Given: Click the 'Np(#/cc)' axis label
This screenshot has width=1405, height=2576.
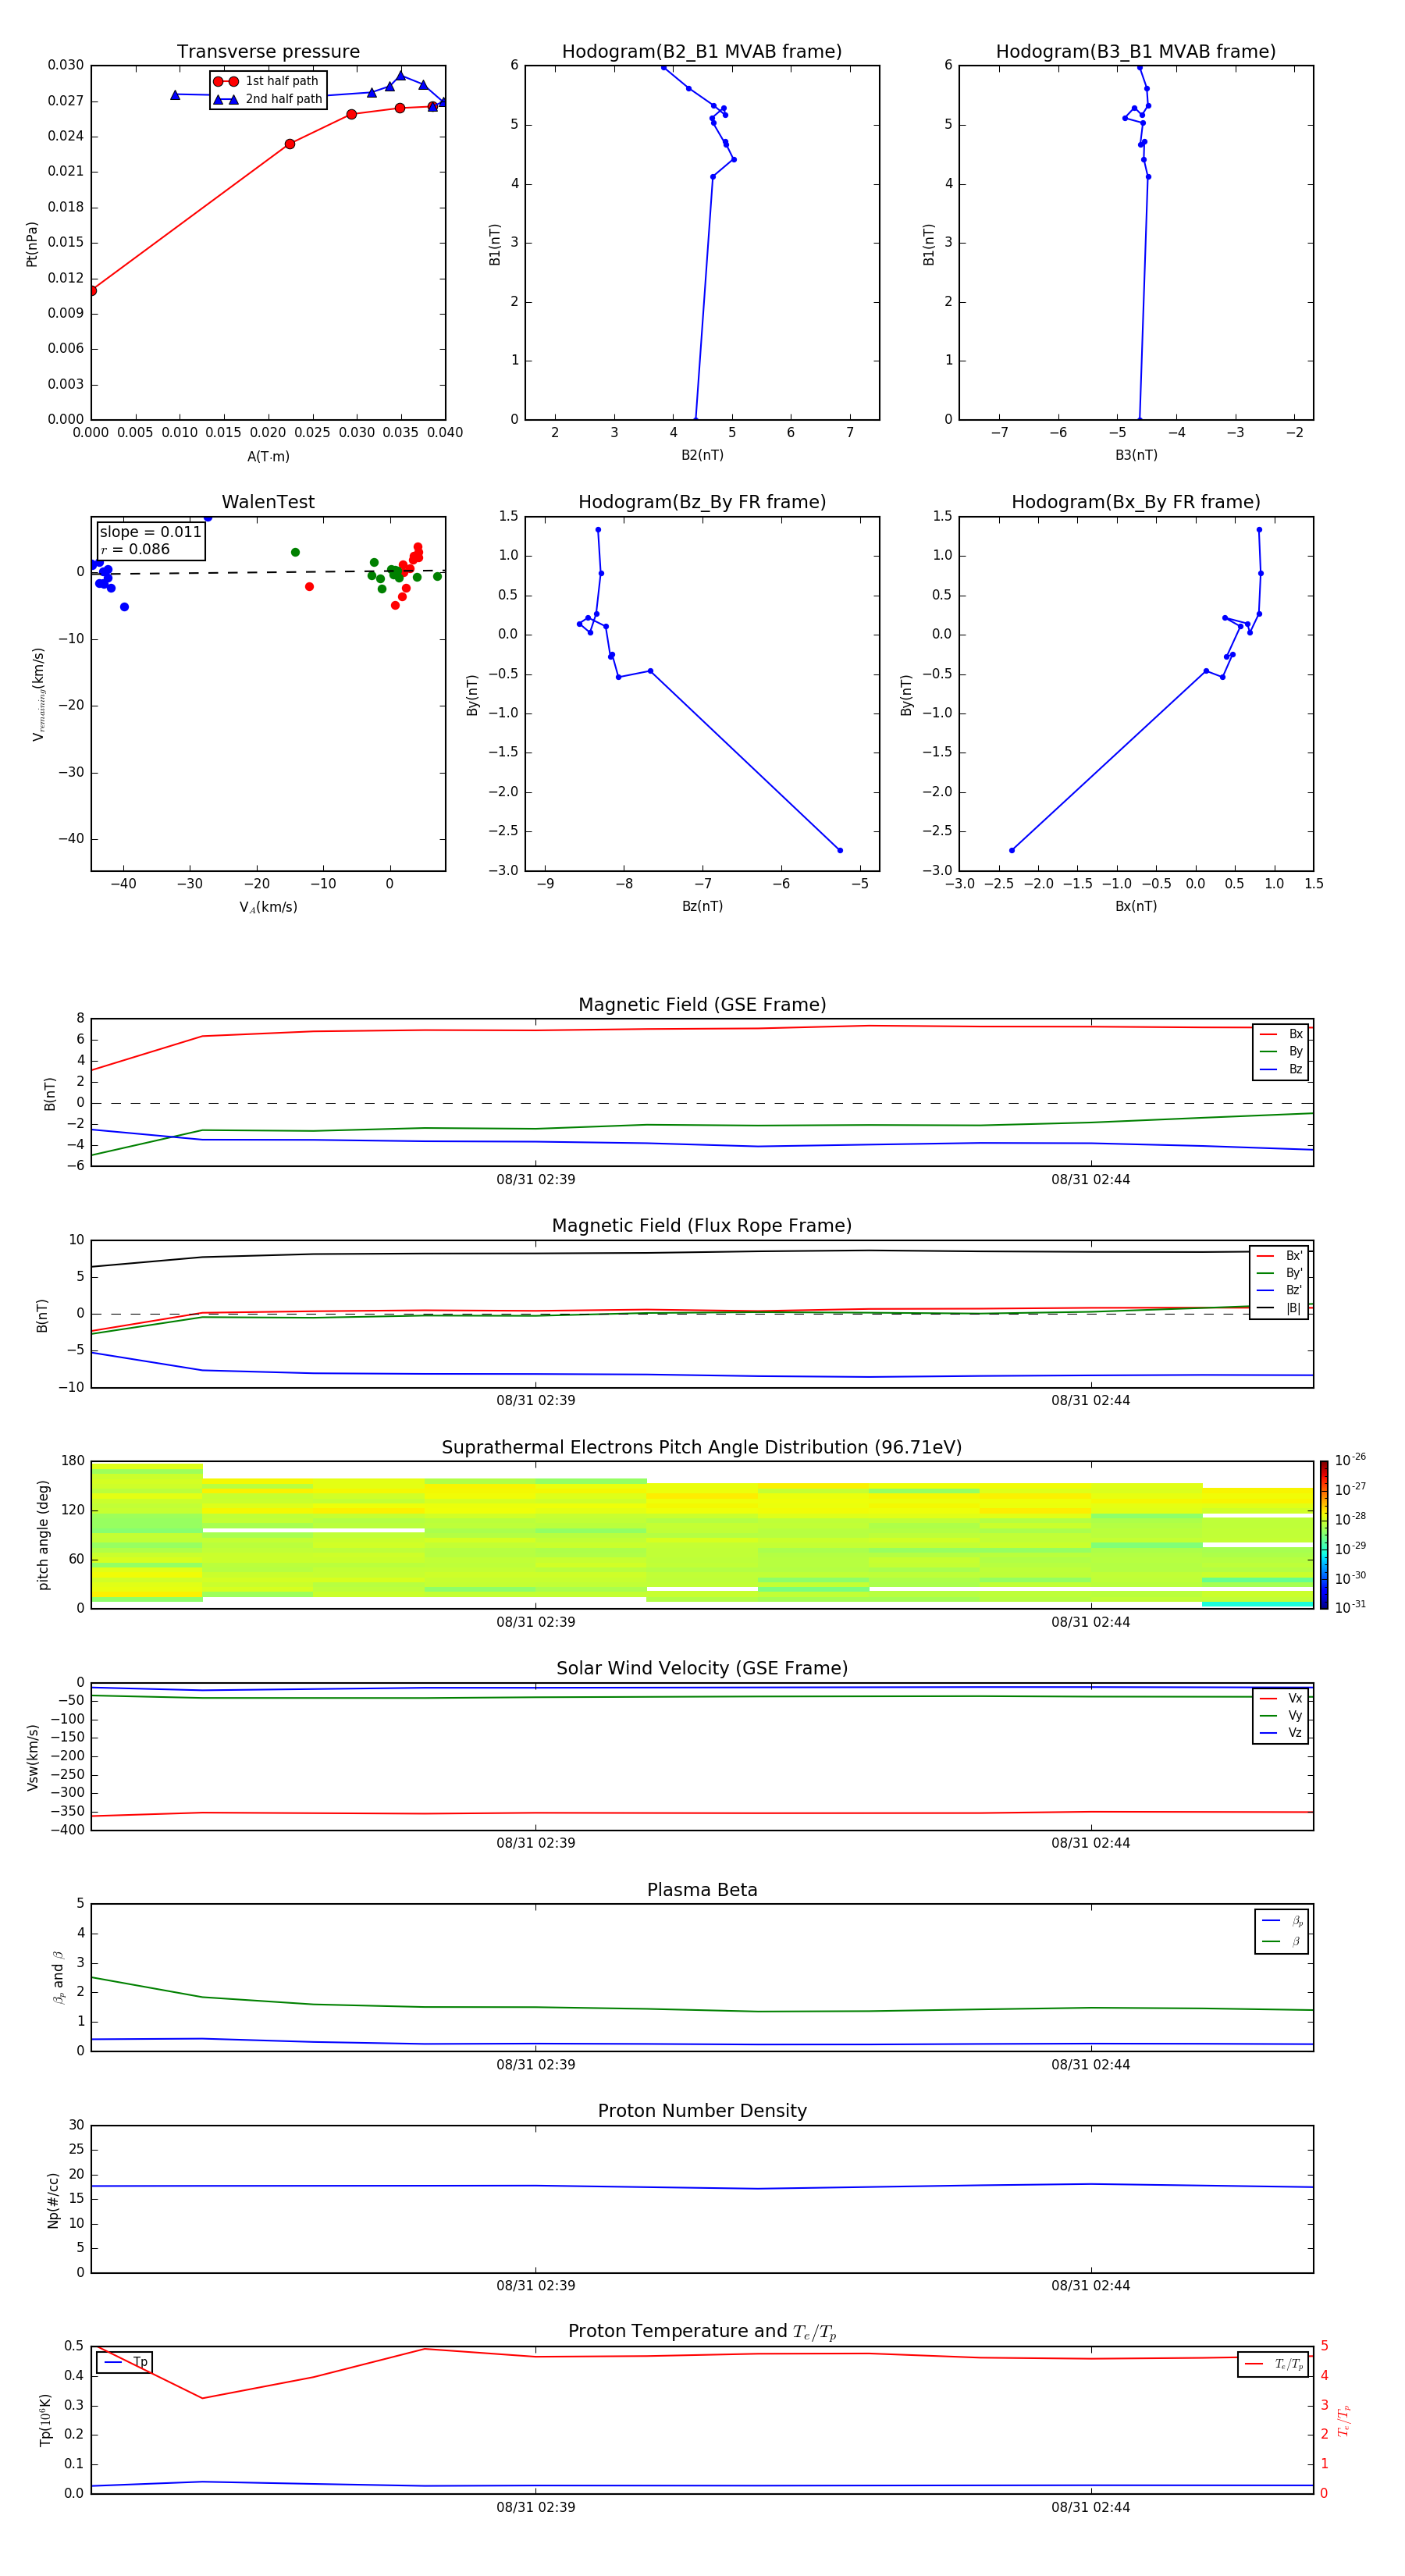Looking at the screenshot, I should point(53,2200).
